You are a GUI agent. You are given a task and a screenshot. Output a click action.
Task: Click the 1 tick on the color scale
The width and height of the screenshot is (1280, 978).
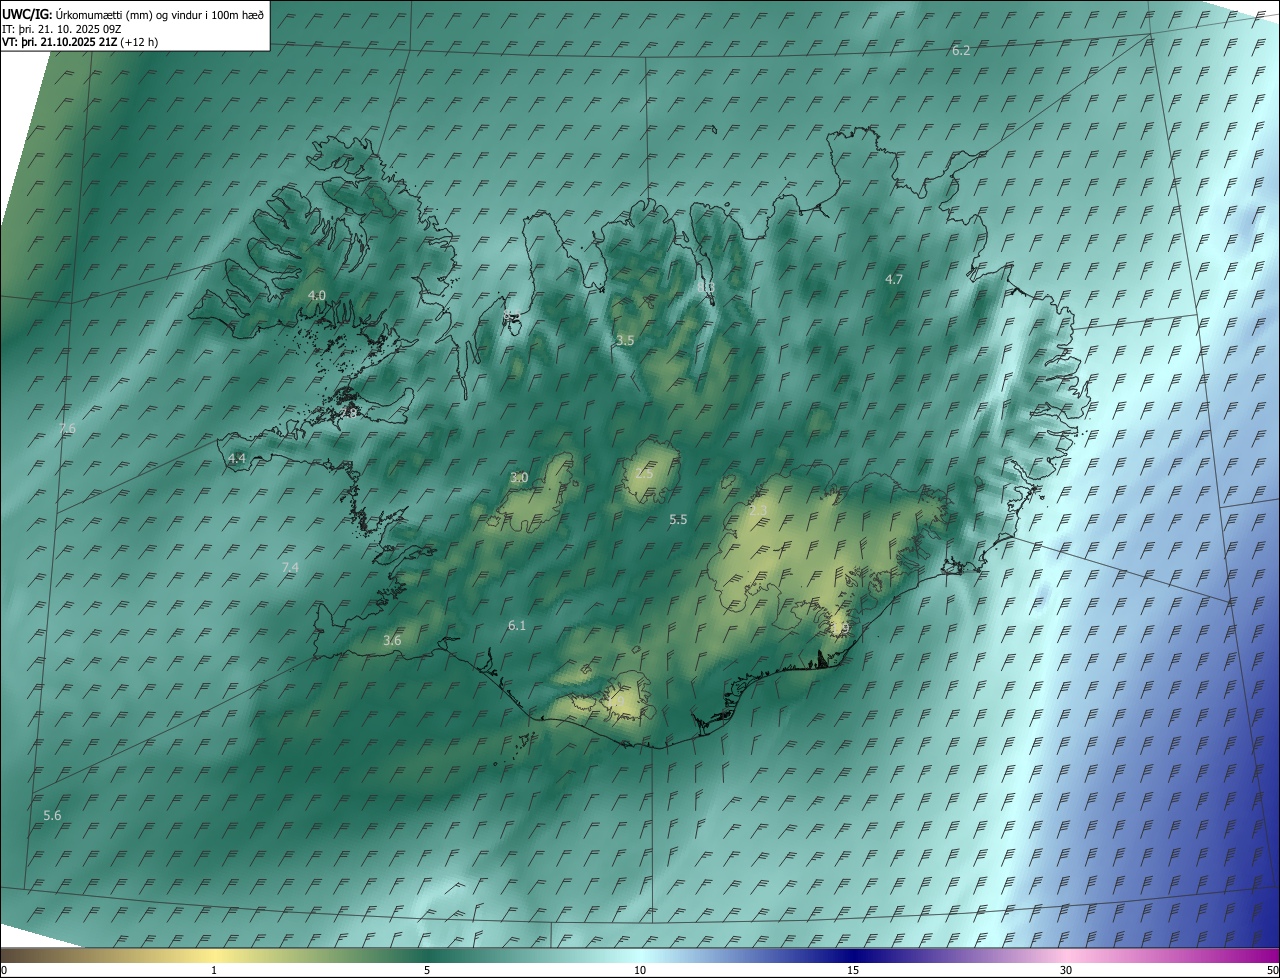tap(214, 971)
